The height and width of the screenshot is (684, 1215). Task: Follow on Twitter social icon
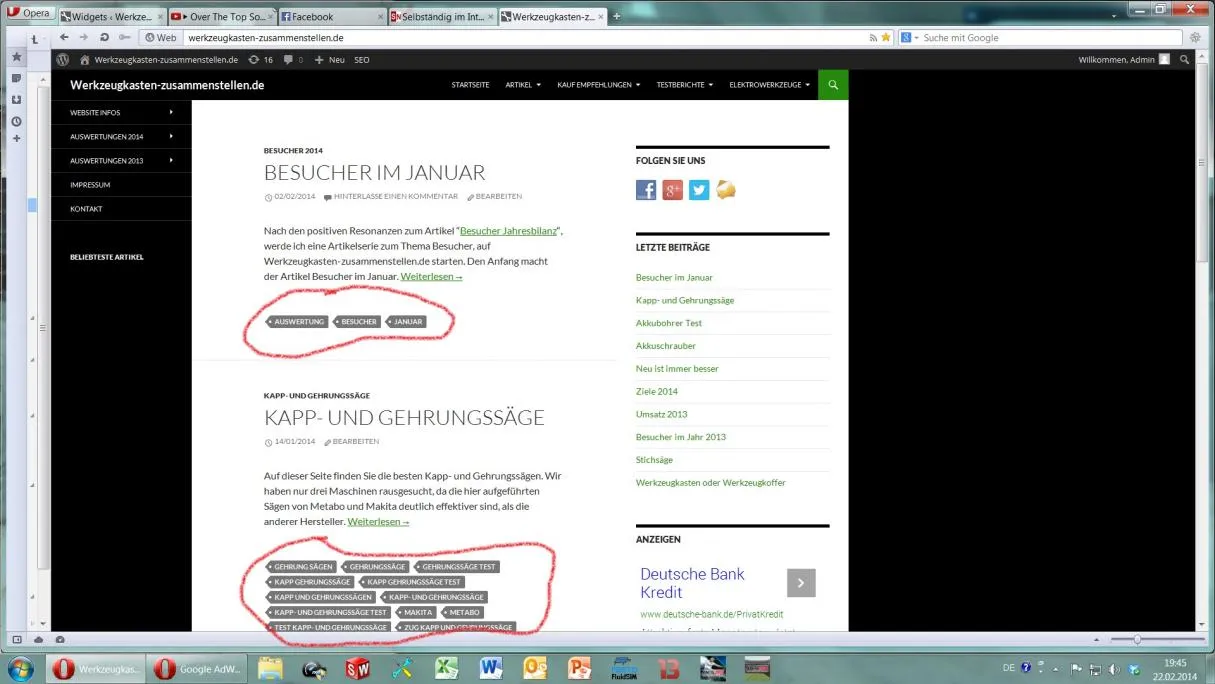tap(699, 190)
